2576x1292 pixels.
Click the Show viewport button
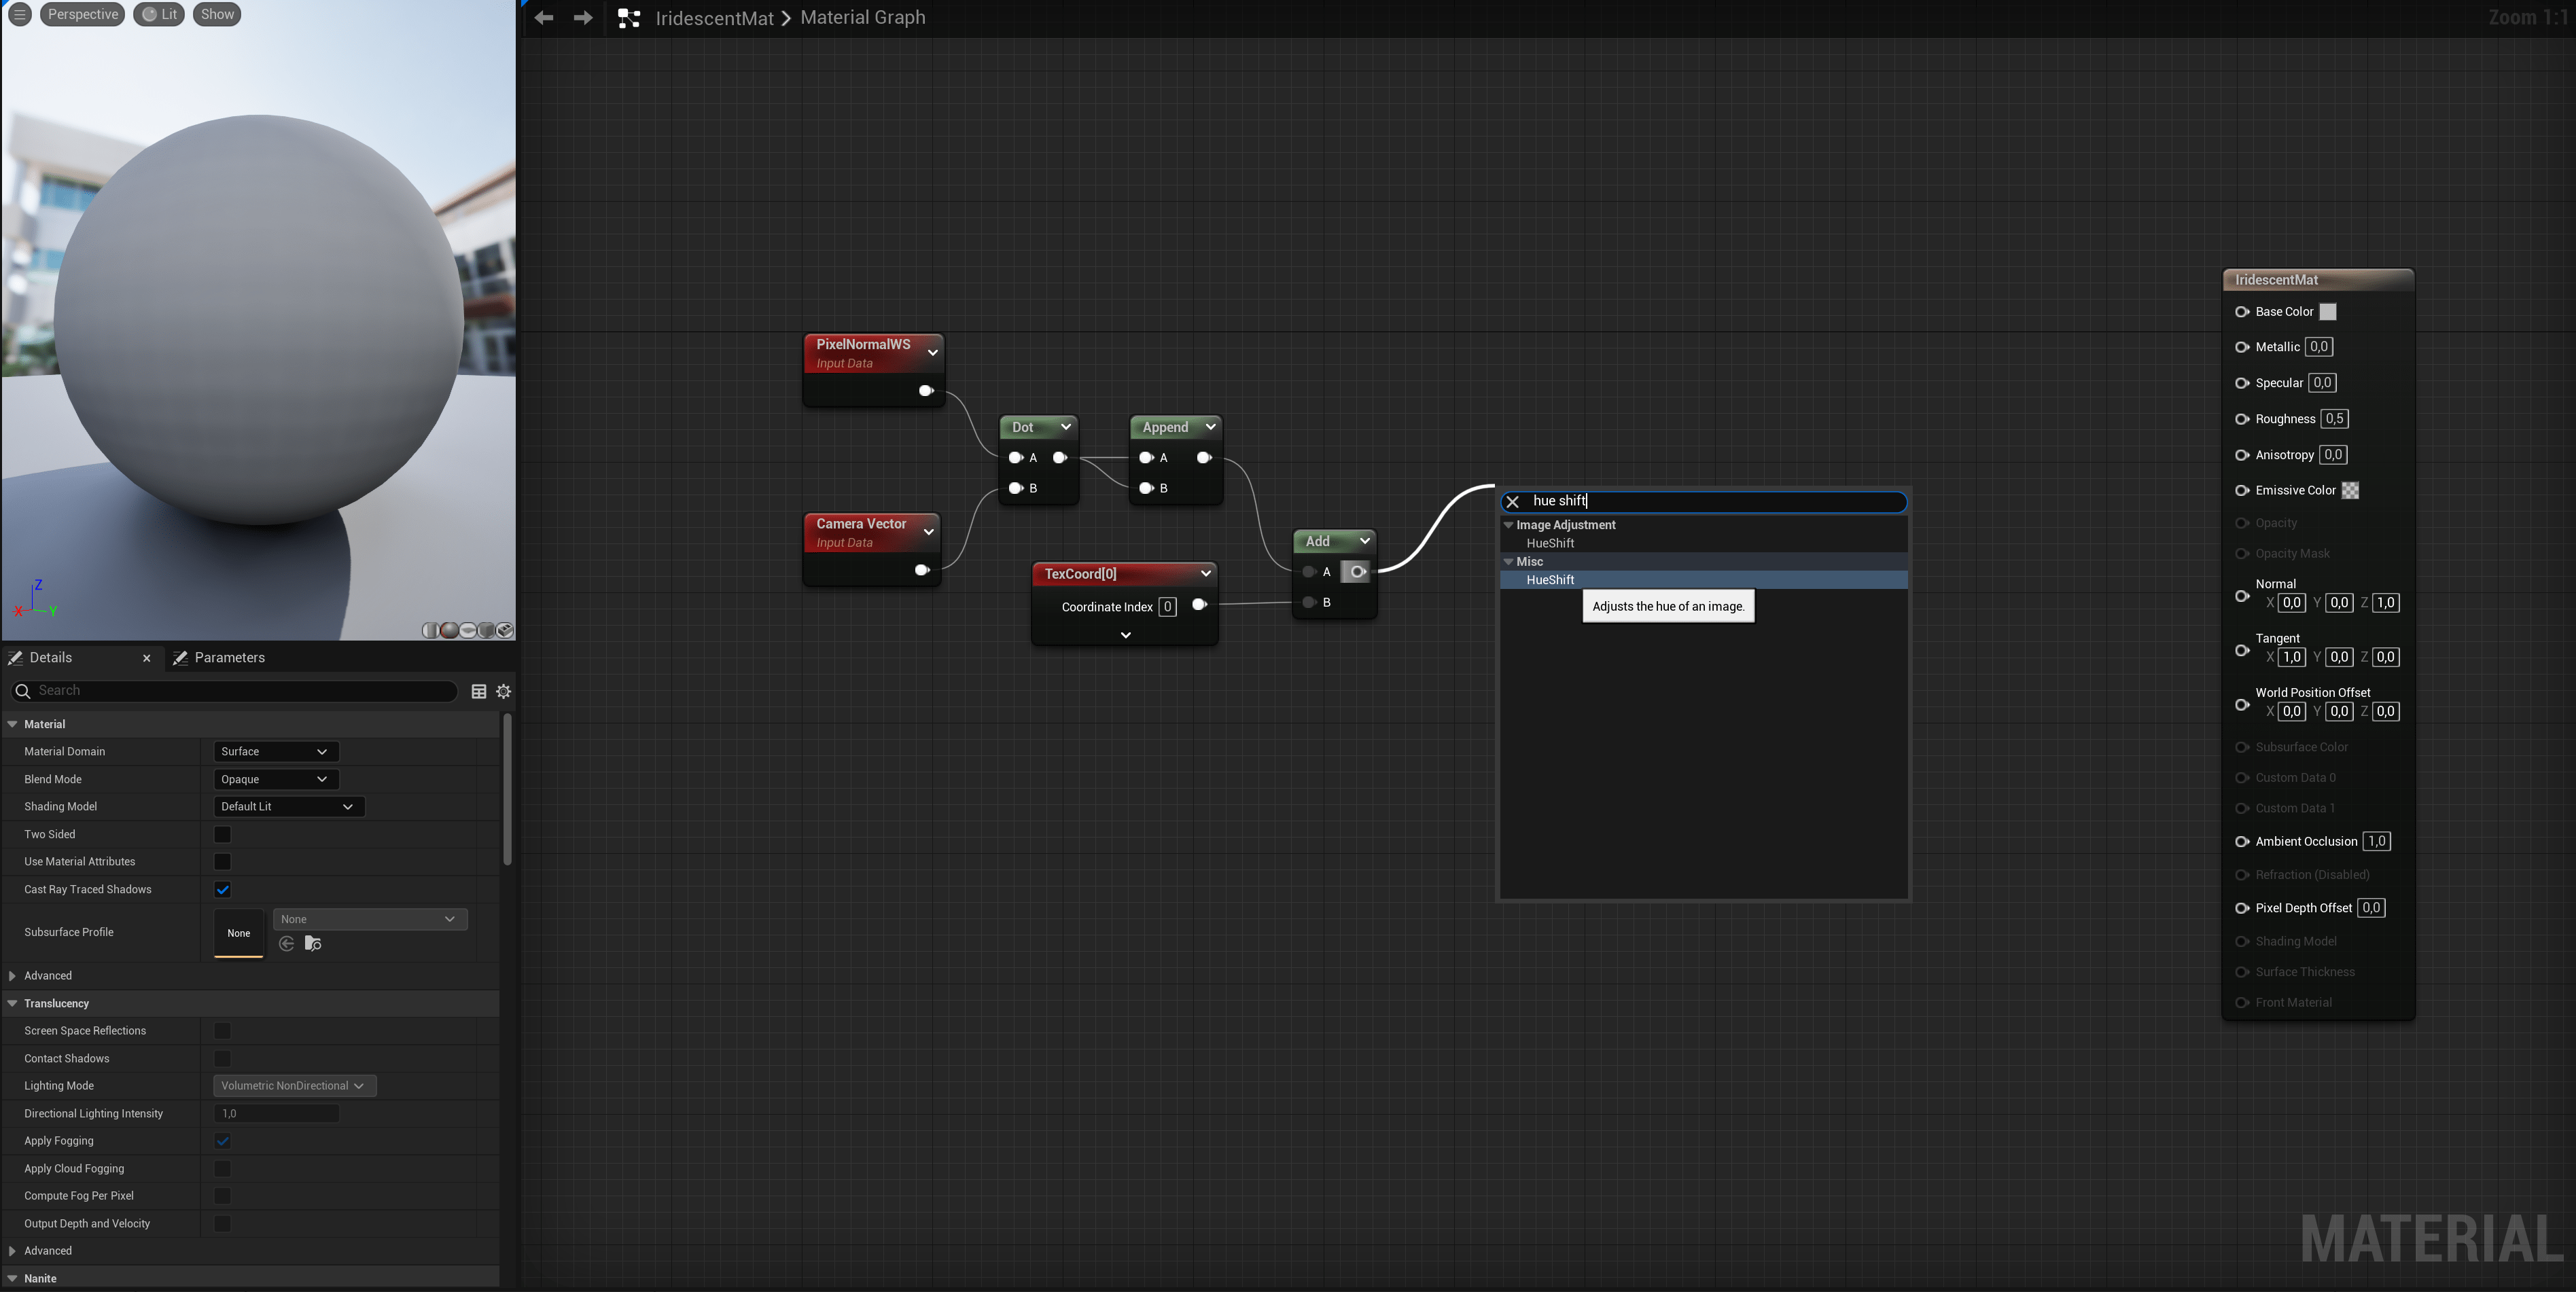click(217, 14)
